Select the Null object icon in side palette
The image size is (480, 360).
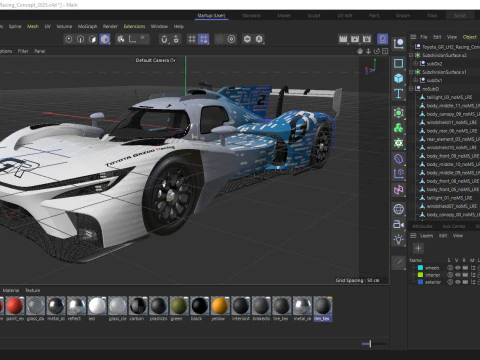(x=399, y=44)
